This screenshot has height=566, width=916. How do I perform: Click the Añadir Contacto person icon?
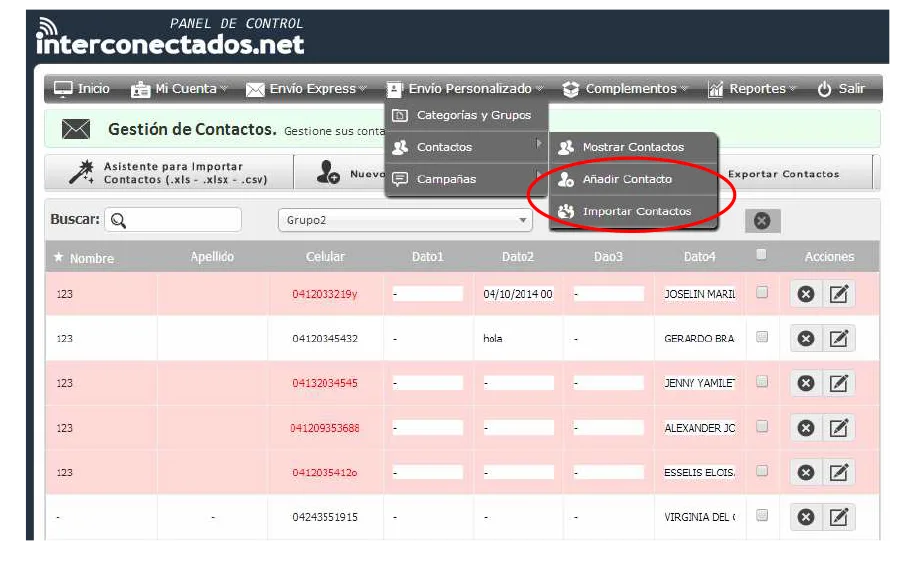565,179
